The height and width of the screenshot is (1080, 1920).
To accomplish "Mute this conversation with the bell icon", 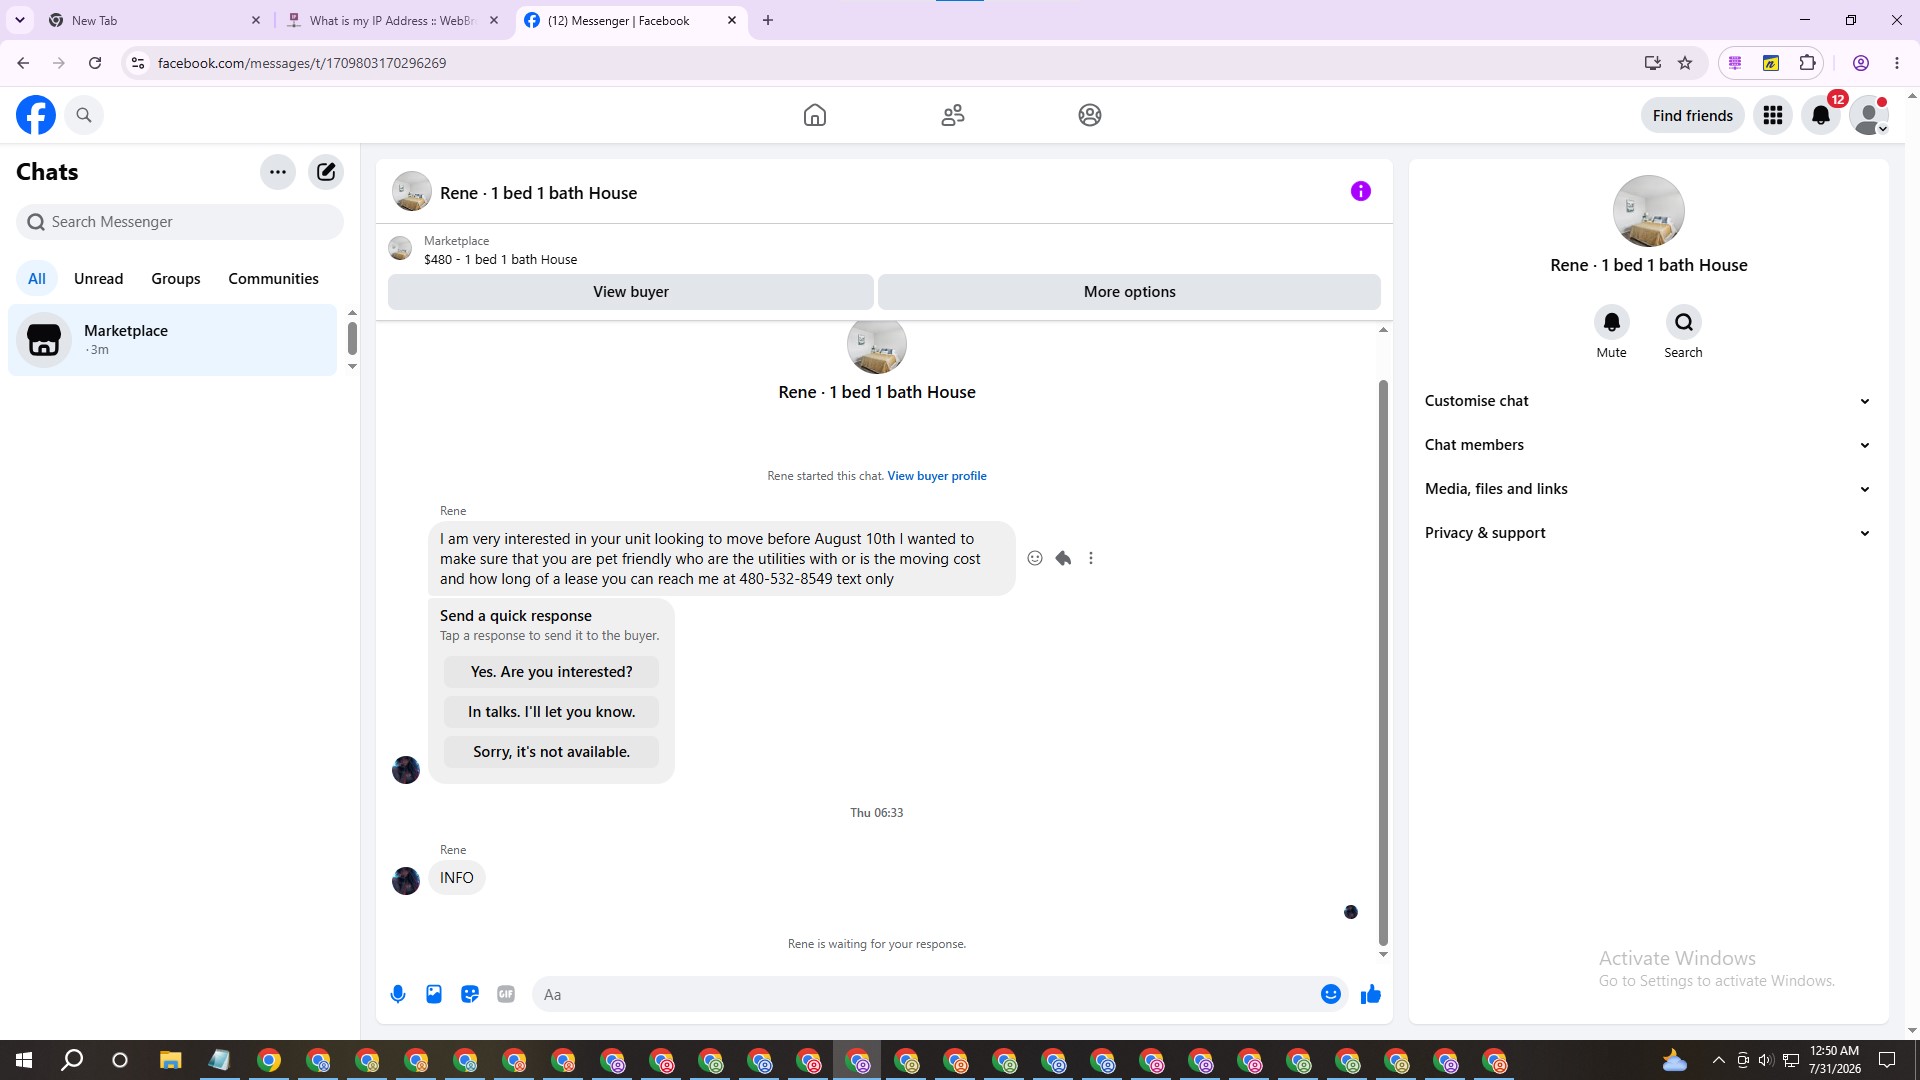I will pos(1612,322).
